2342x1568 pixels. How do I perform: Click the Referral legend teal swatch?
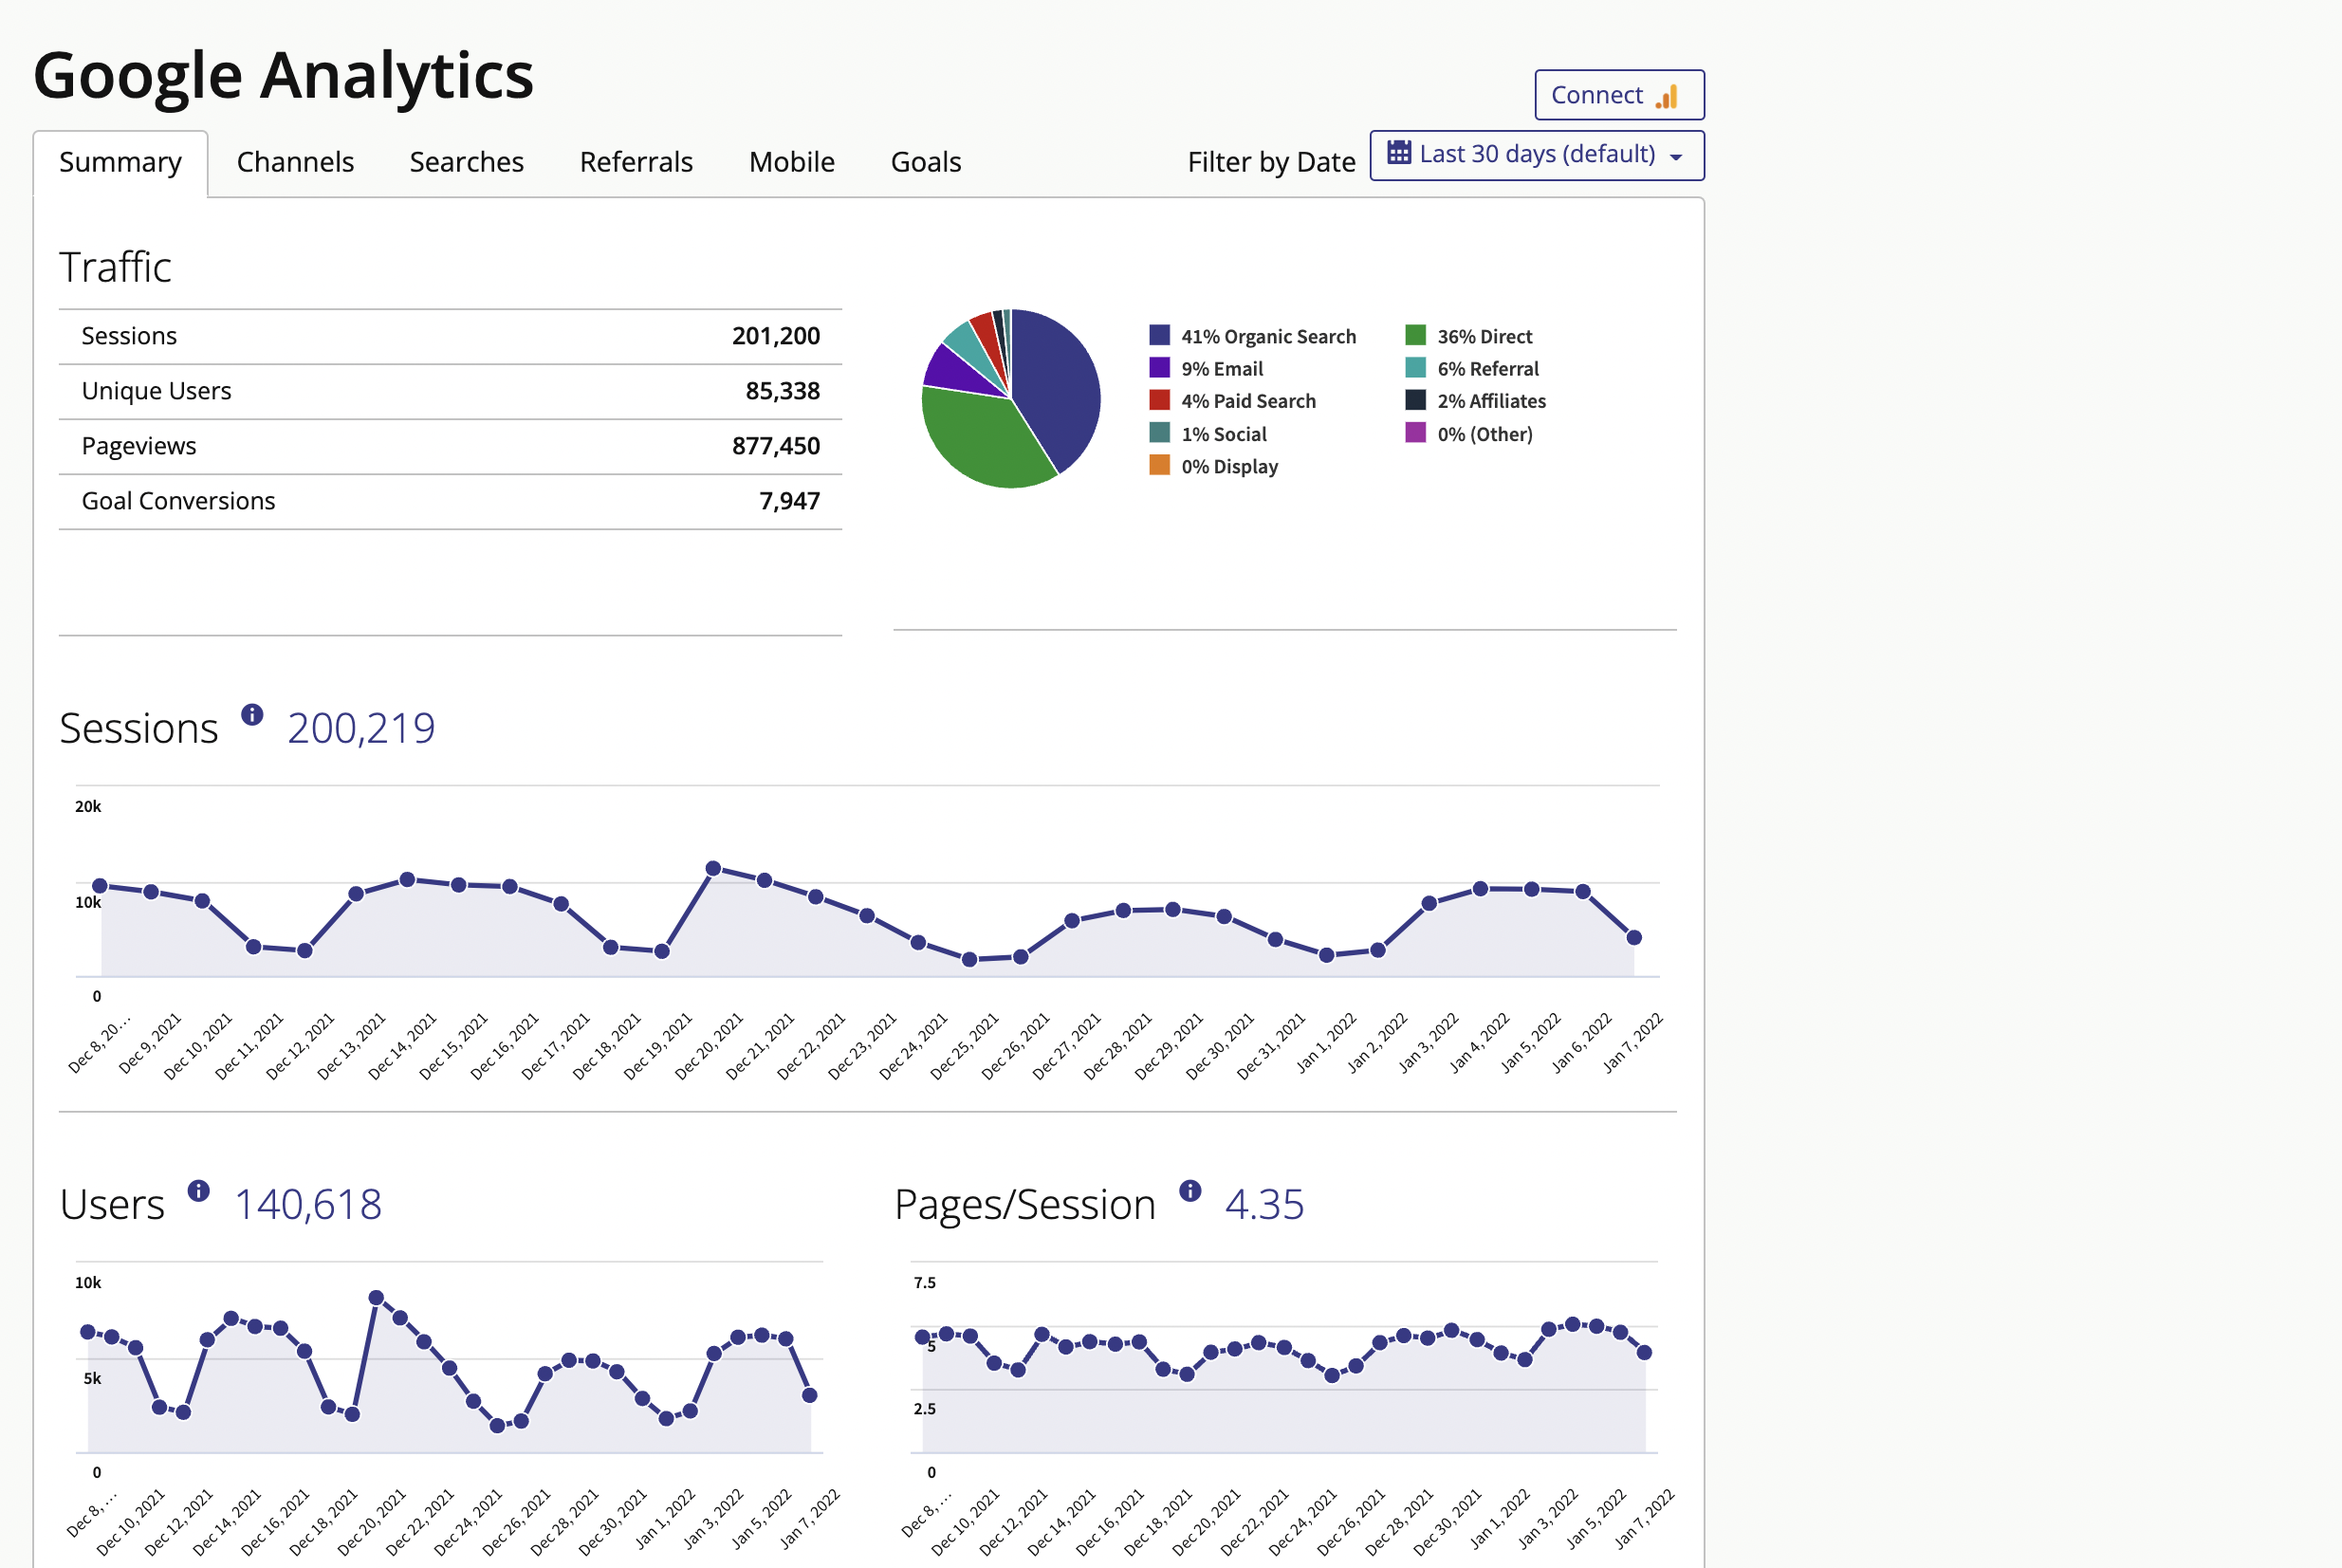coord(1415,367)
